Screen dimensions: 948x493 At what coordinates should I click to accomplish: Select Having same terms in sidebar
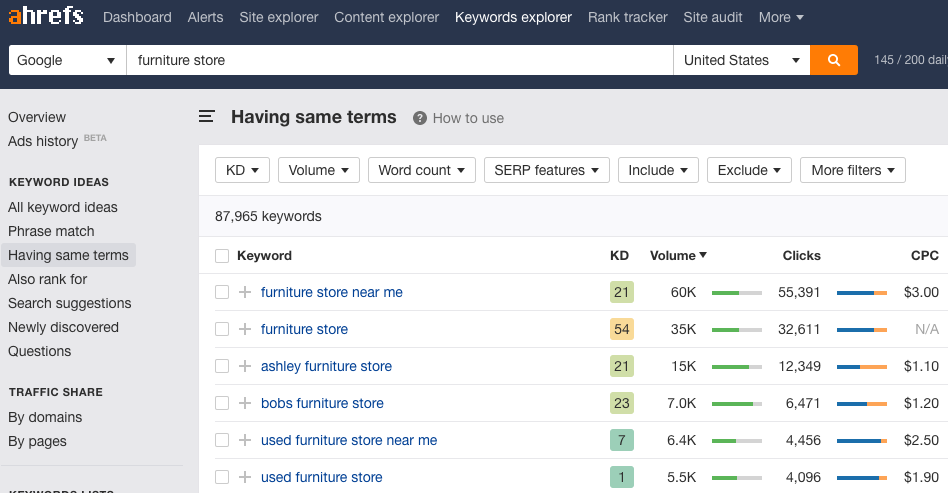pos(68,255)
